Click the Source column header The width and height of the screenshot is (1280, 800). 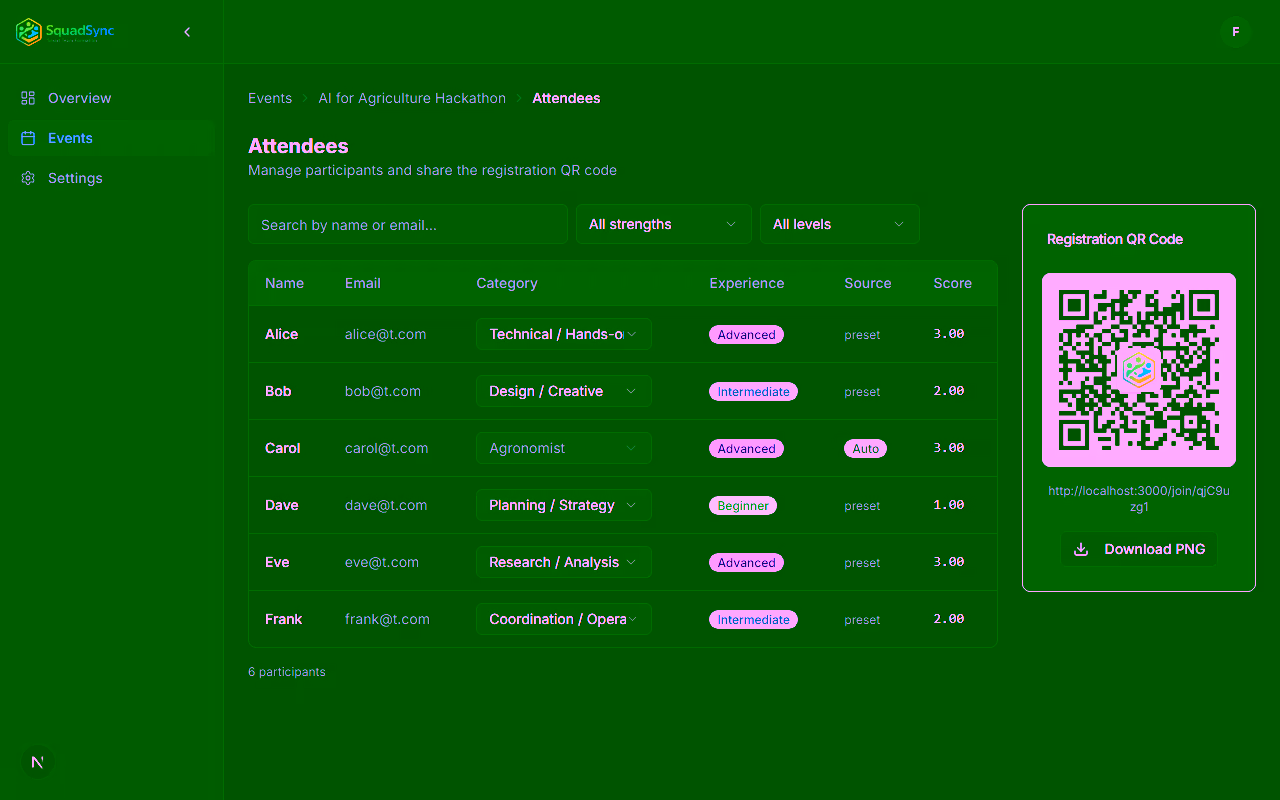coord(868,283)
